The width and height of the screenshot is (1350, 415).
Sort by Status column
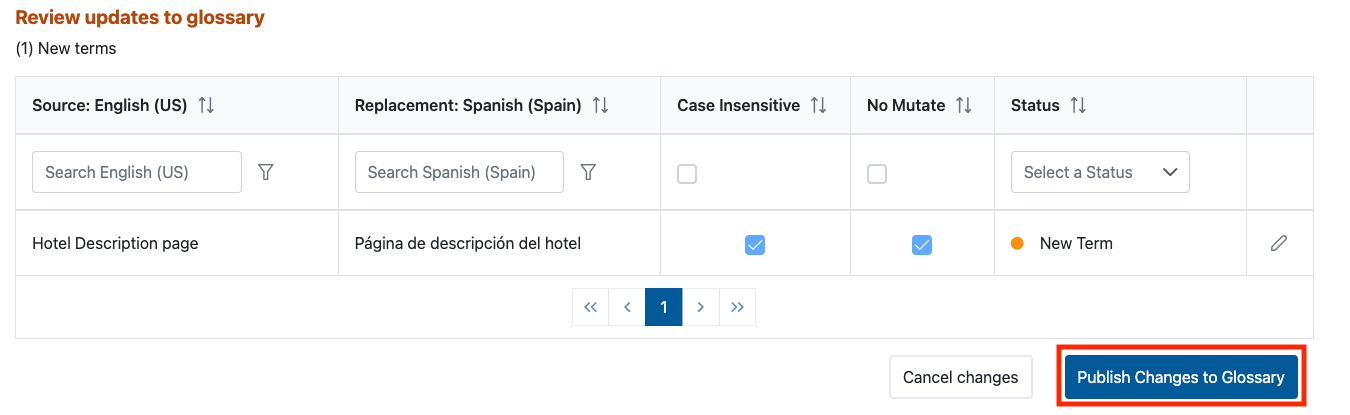1078,105
